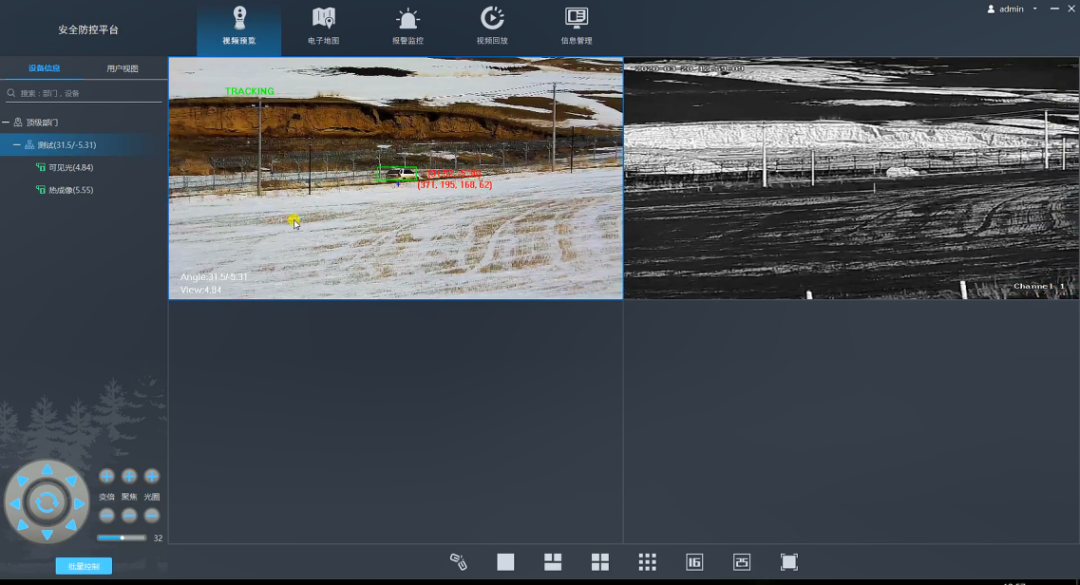1080x585 pixels.
Task: Select the 设备信息 tab
Action: [43, 69]
